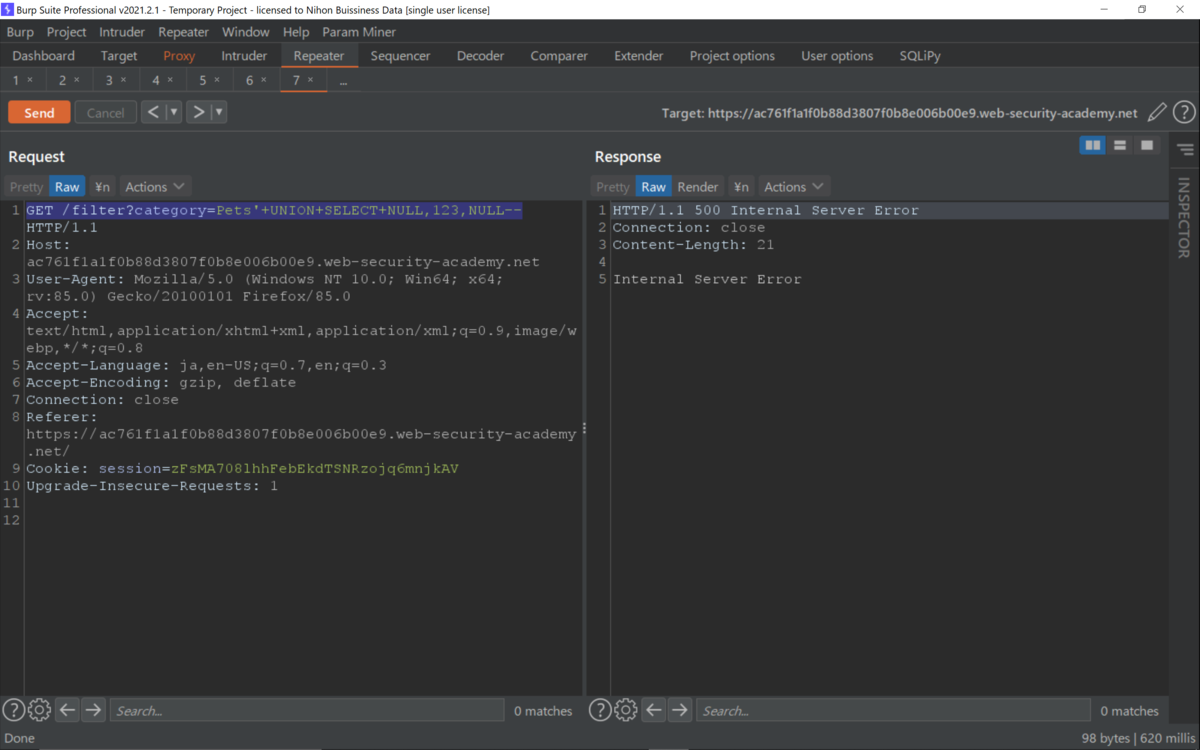Switch to the Extender tab
This screenshot has width=1200, height=750.
coord(639,56)
